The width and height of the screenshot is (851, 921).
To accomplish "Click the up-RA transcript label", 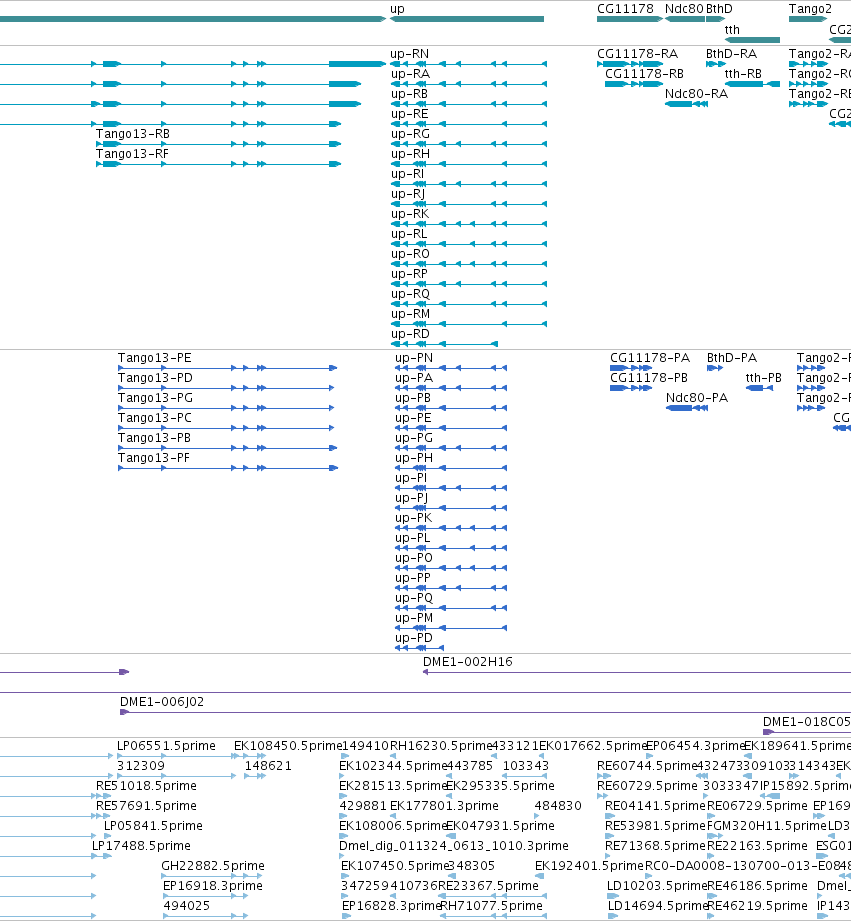I will tap(411, 74).
